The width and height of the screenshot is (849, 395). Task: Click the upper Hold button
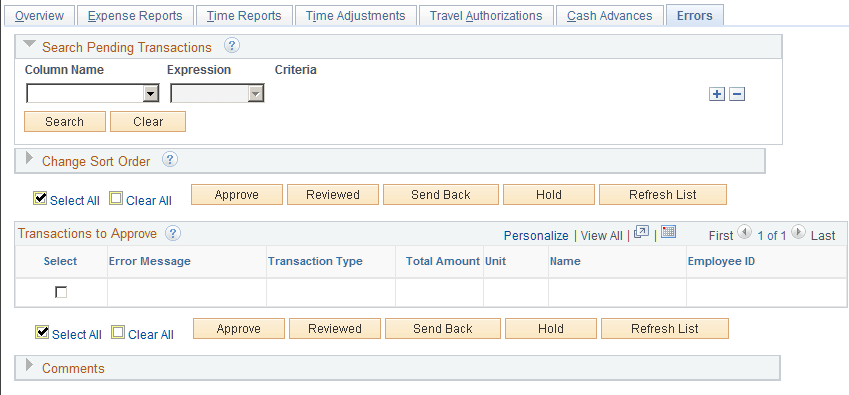click(x=548, y=195)
